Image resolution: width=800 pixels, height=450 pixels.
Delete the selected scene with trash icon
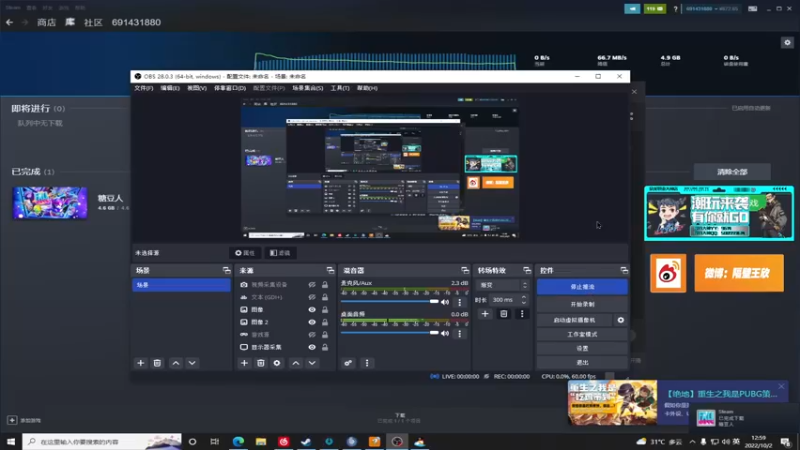click(157, 363)
